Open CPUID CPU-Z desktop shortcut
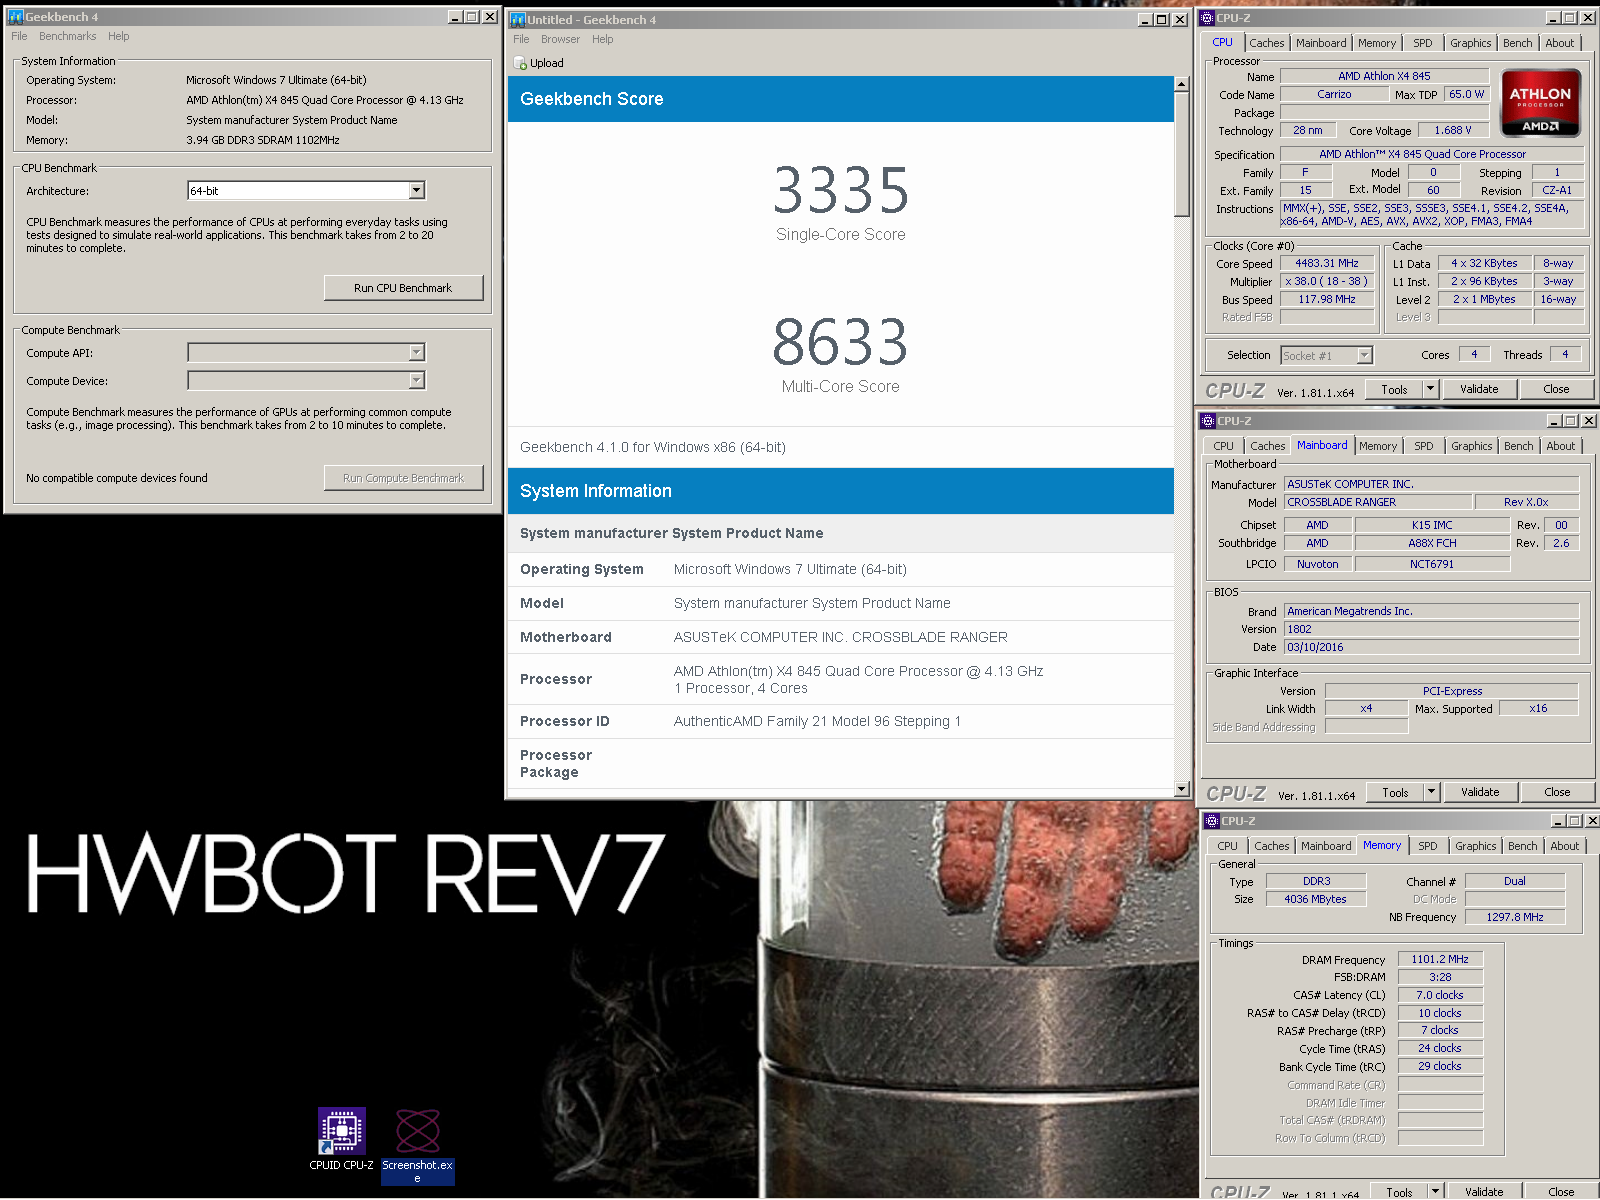Viewport: 1600px width, 1200px height. click(x=341, y=1139)
